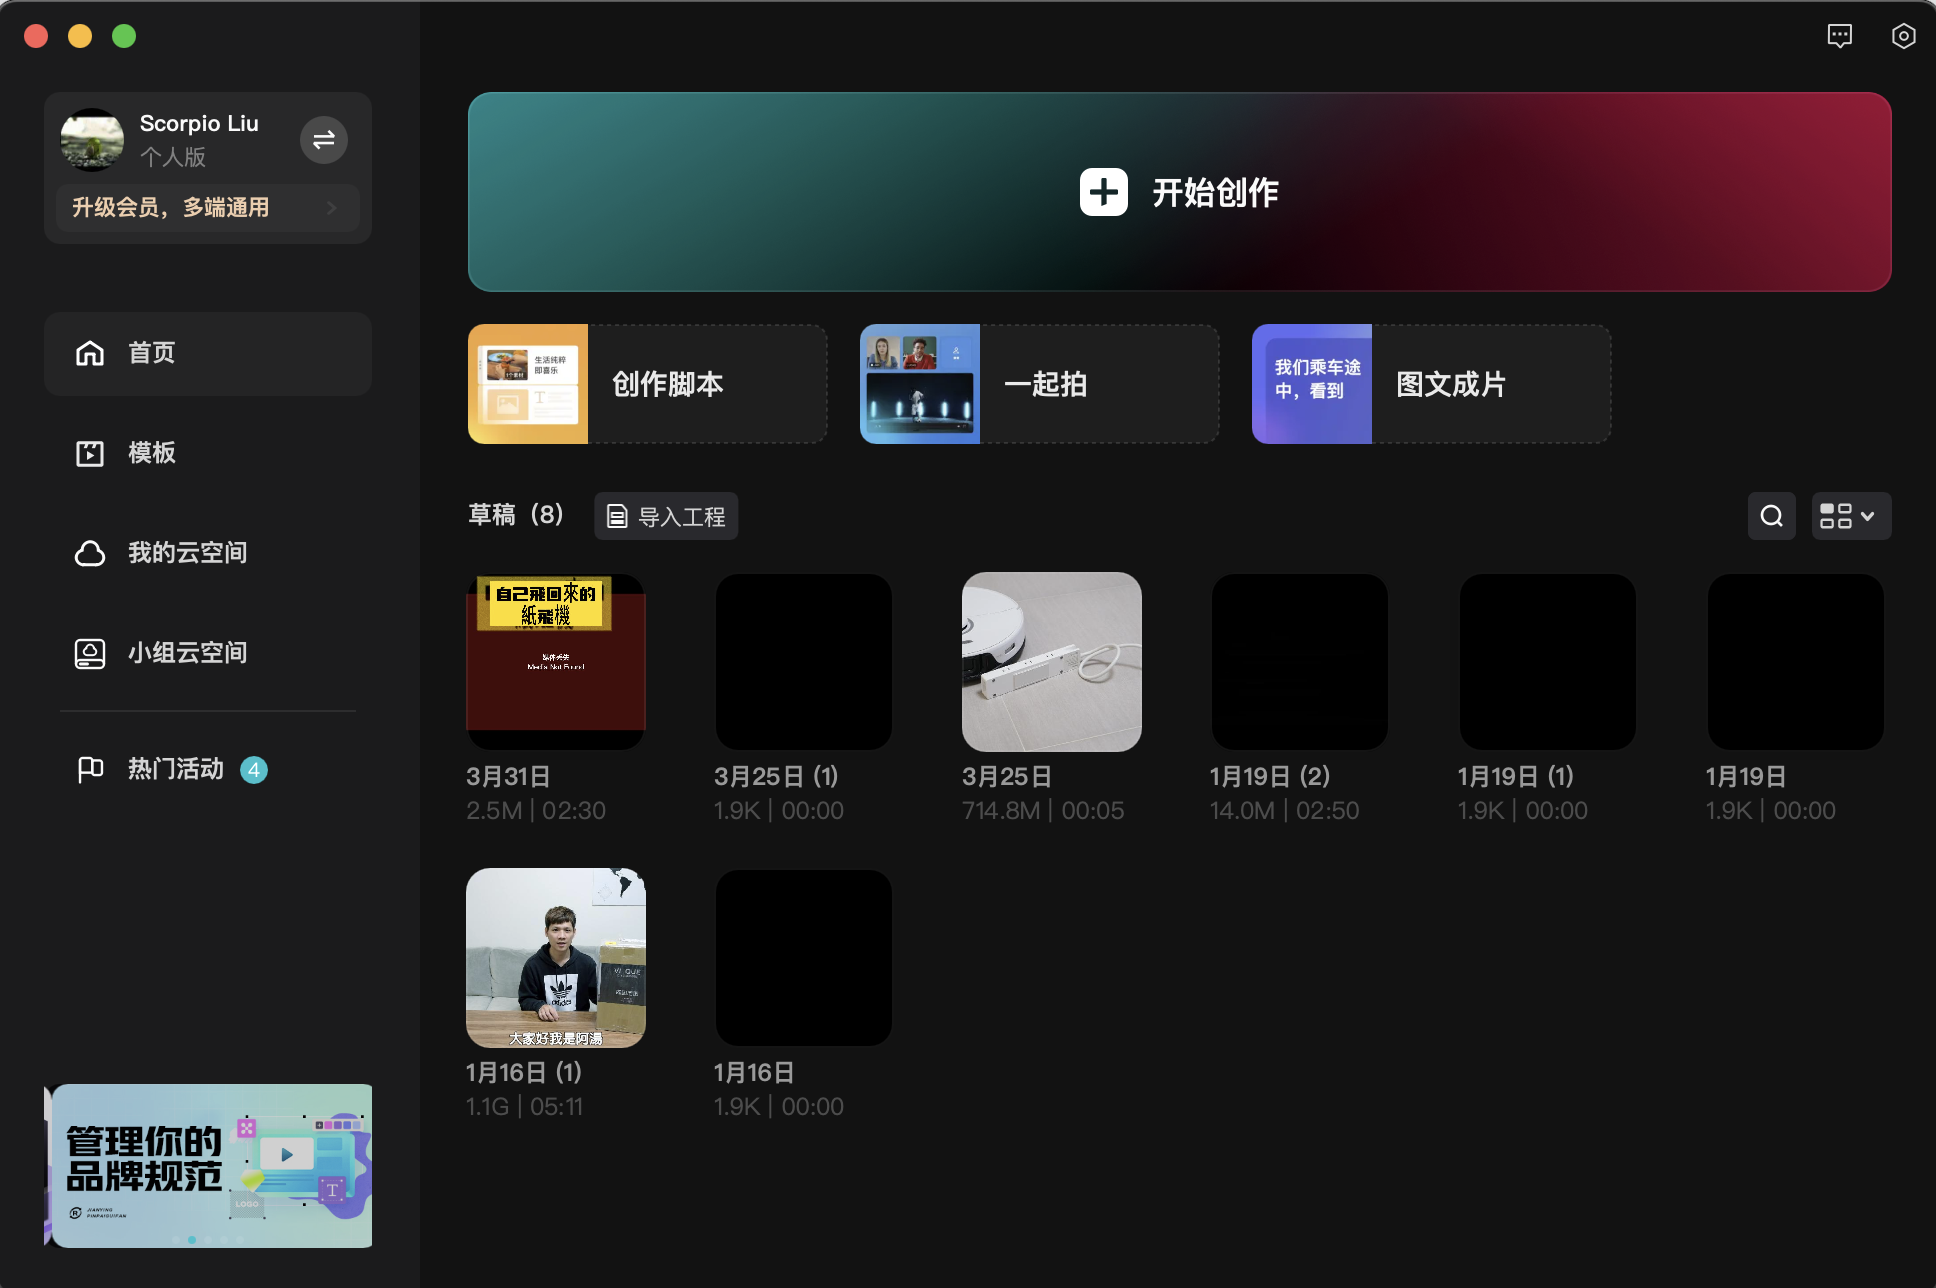Click the 小组云空间 group cloud icon
Image resolution: width=1936 pixels, height=1288 pixels.
90,653
